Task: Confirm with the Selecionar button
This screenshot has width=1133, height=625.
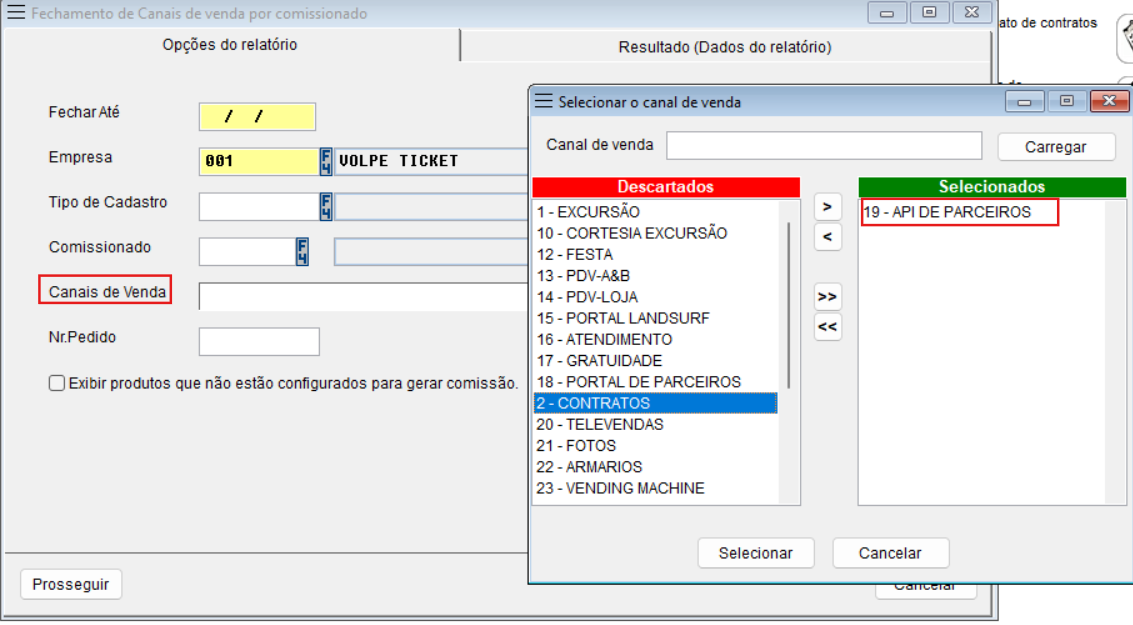Action: click(755, 553)
